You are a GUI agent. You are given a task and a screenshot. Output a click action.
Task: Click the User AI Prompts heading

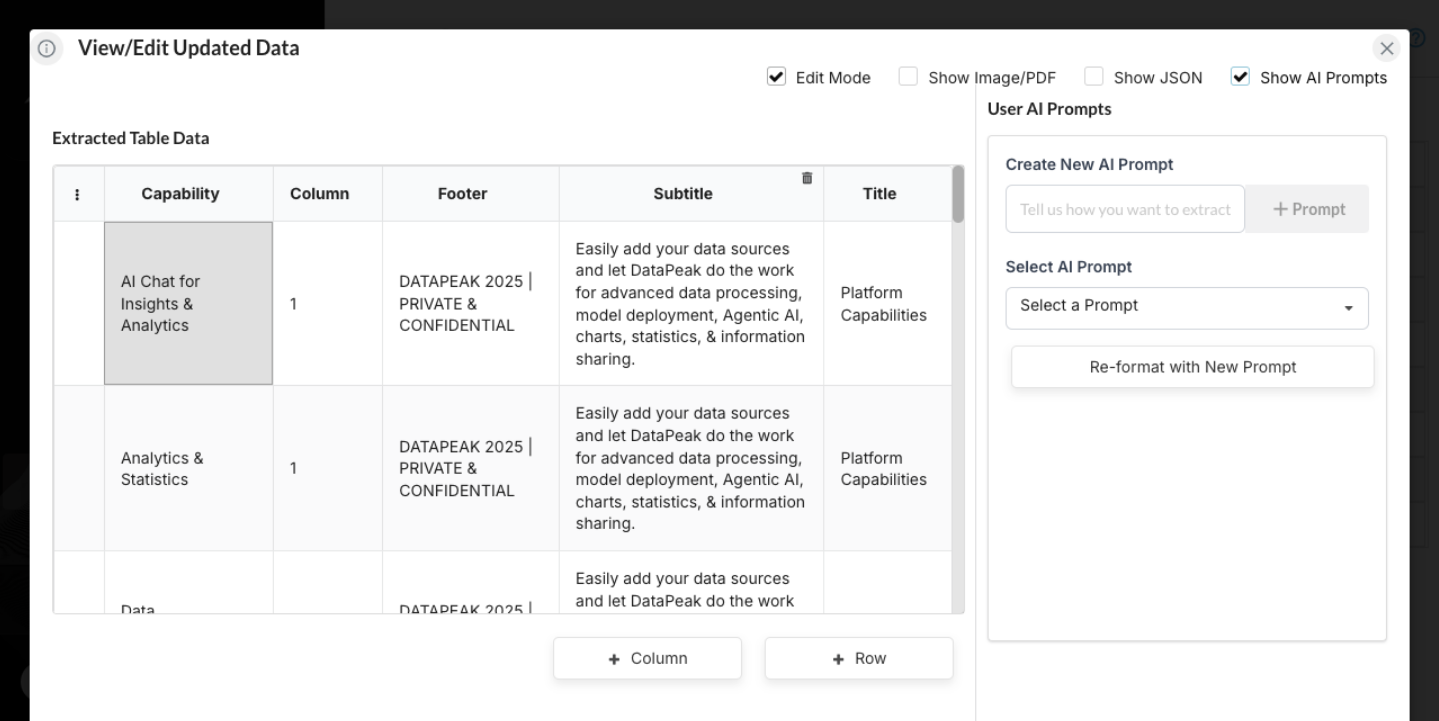1049,109
